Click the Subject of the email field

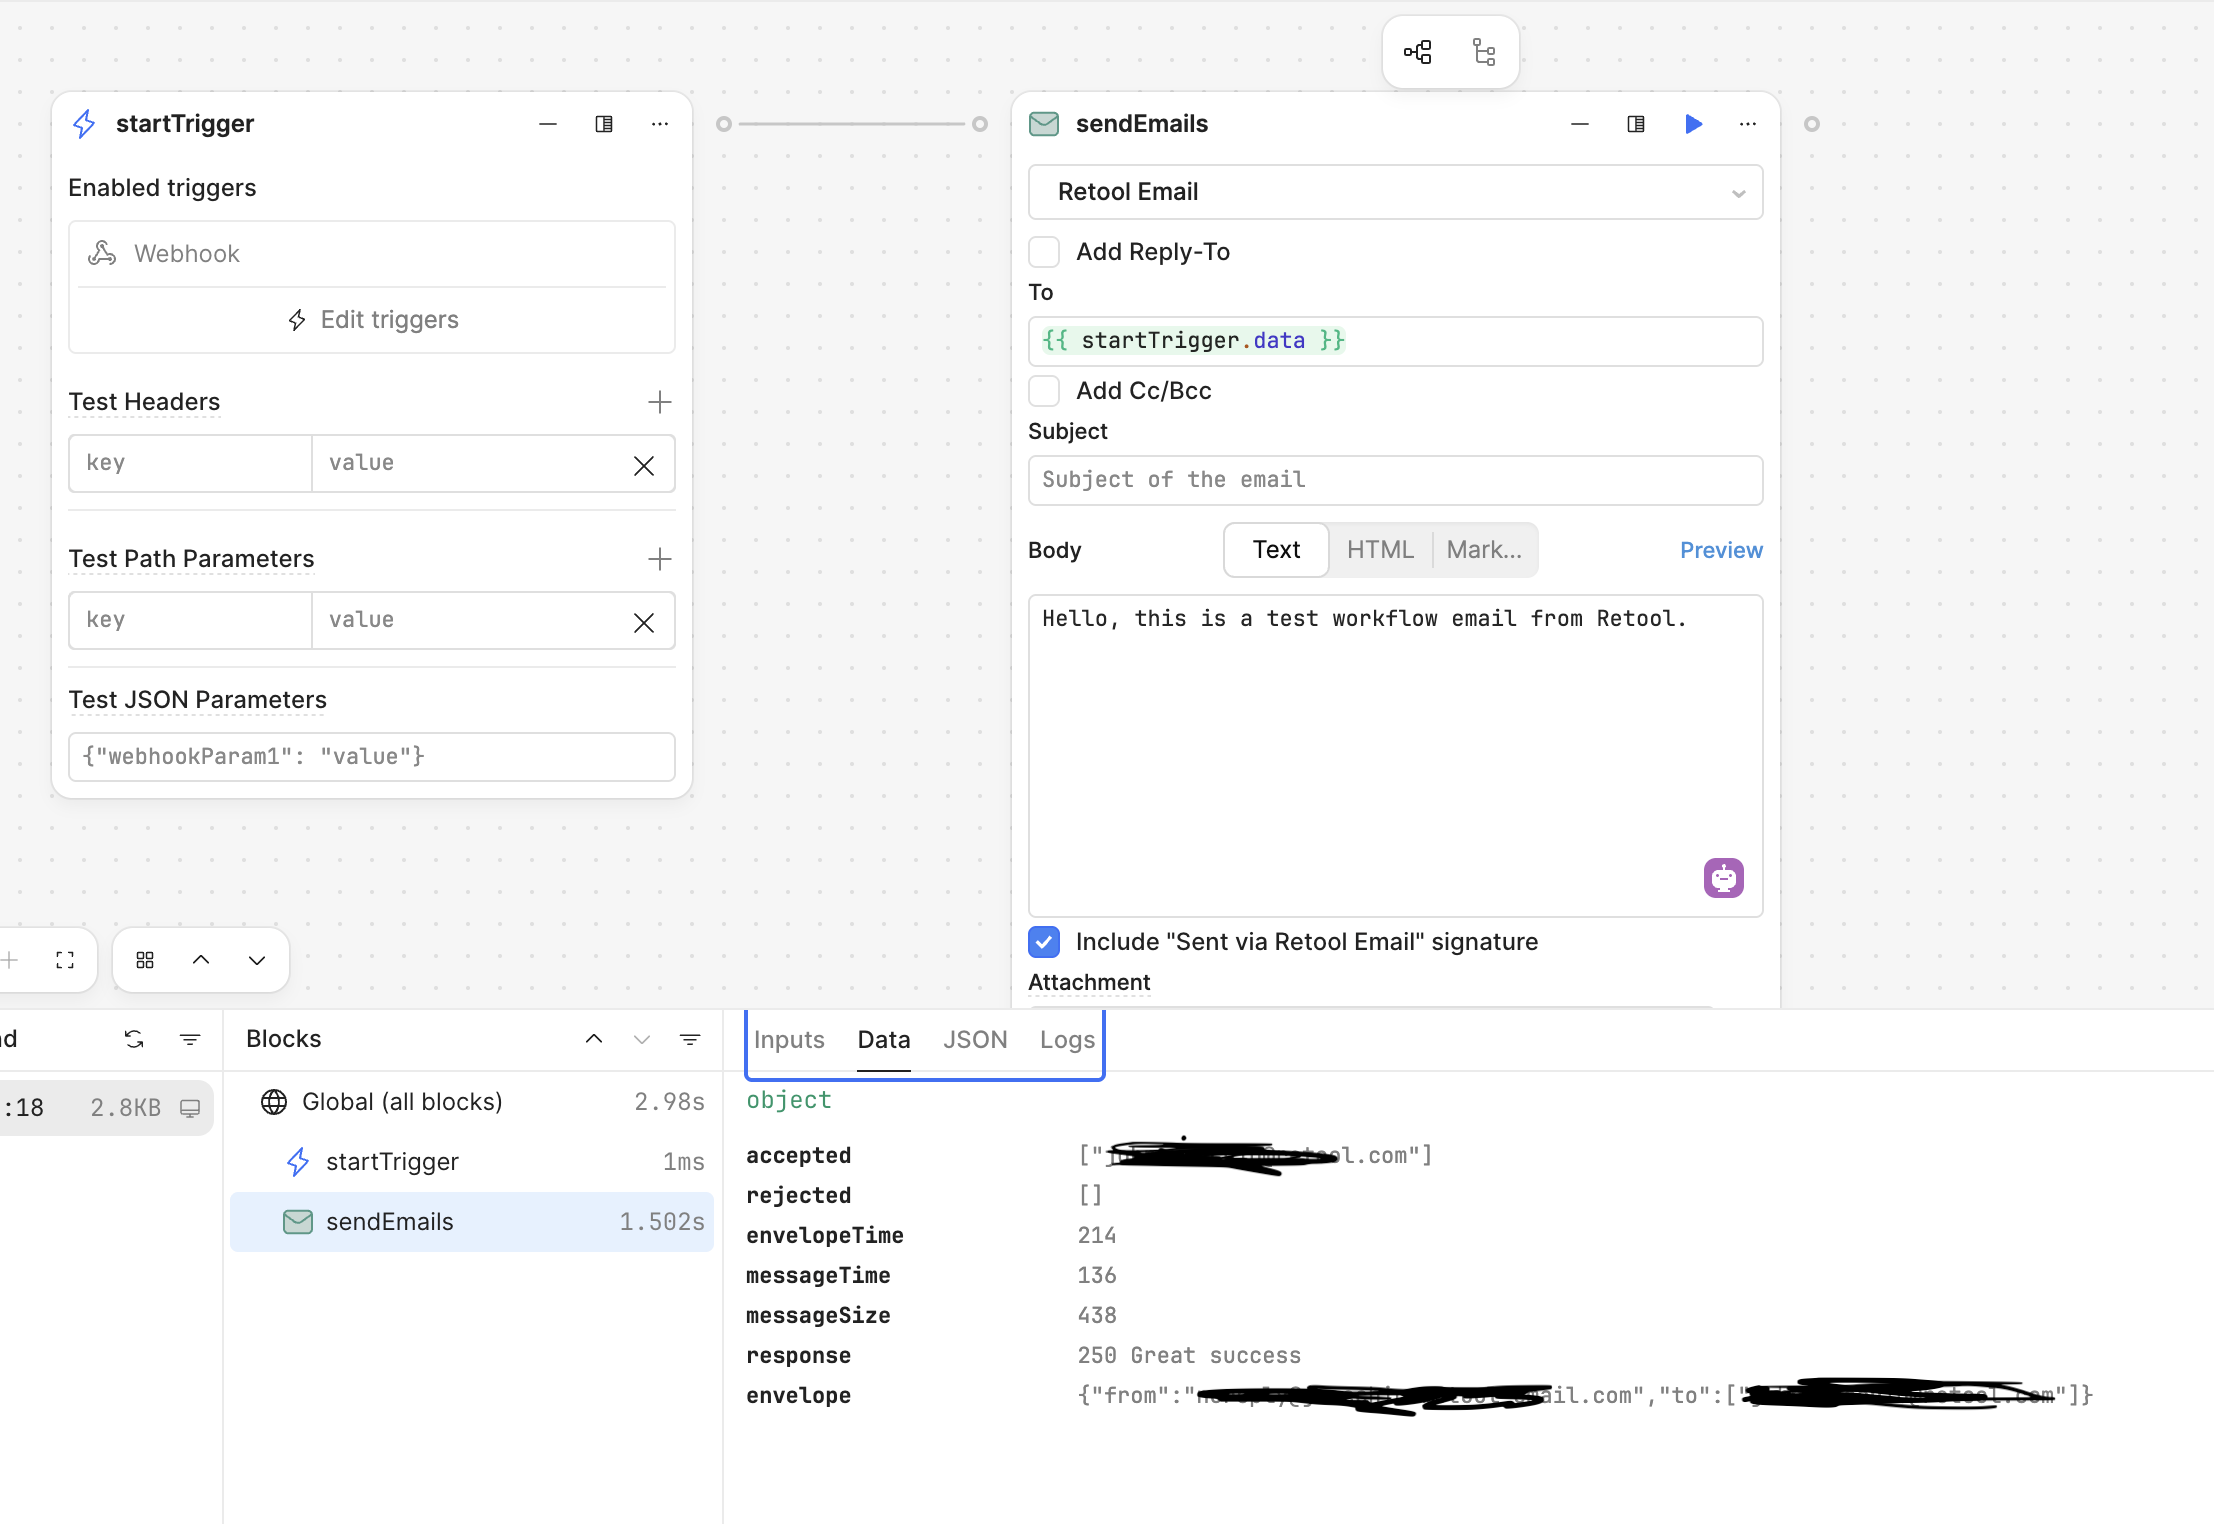[x=1395, y=480]
